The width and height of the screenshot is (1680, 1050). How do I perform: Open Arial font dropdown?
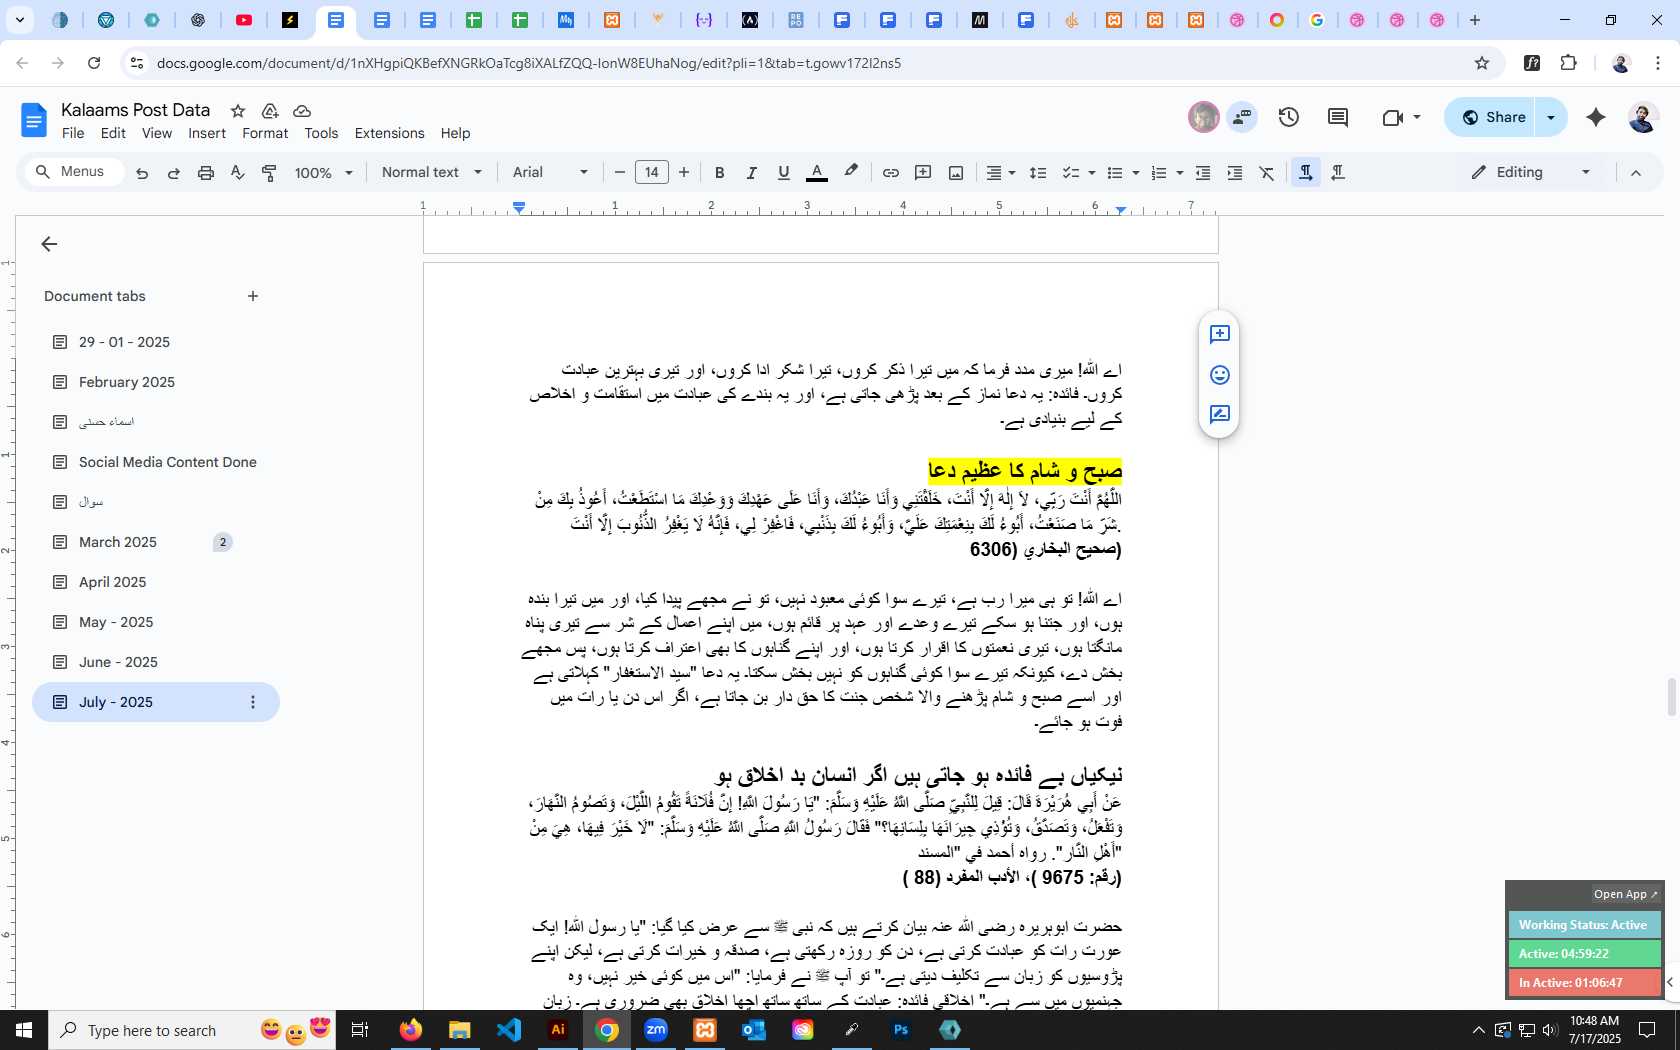(550, 173)
